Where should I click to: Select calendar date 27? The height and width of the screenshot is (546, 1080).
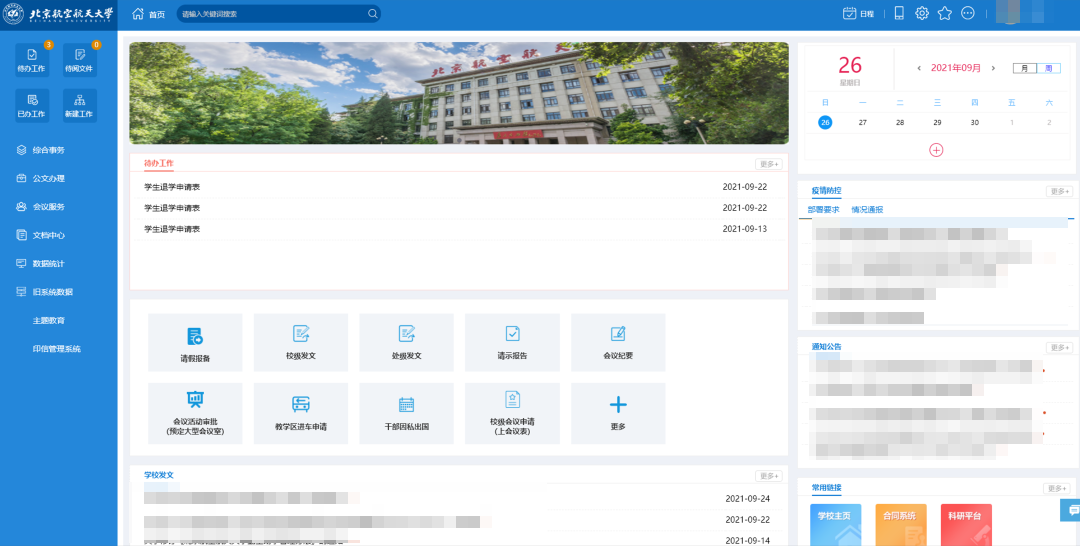[x=862, y=123]
